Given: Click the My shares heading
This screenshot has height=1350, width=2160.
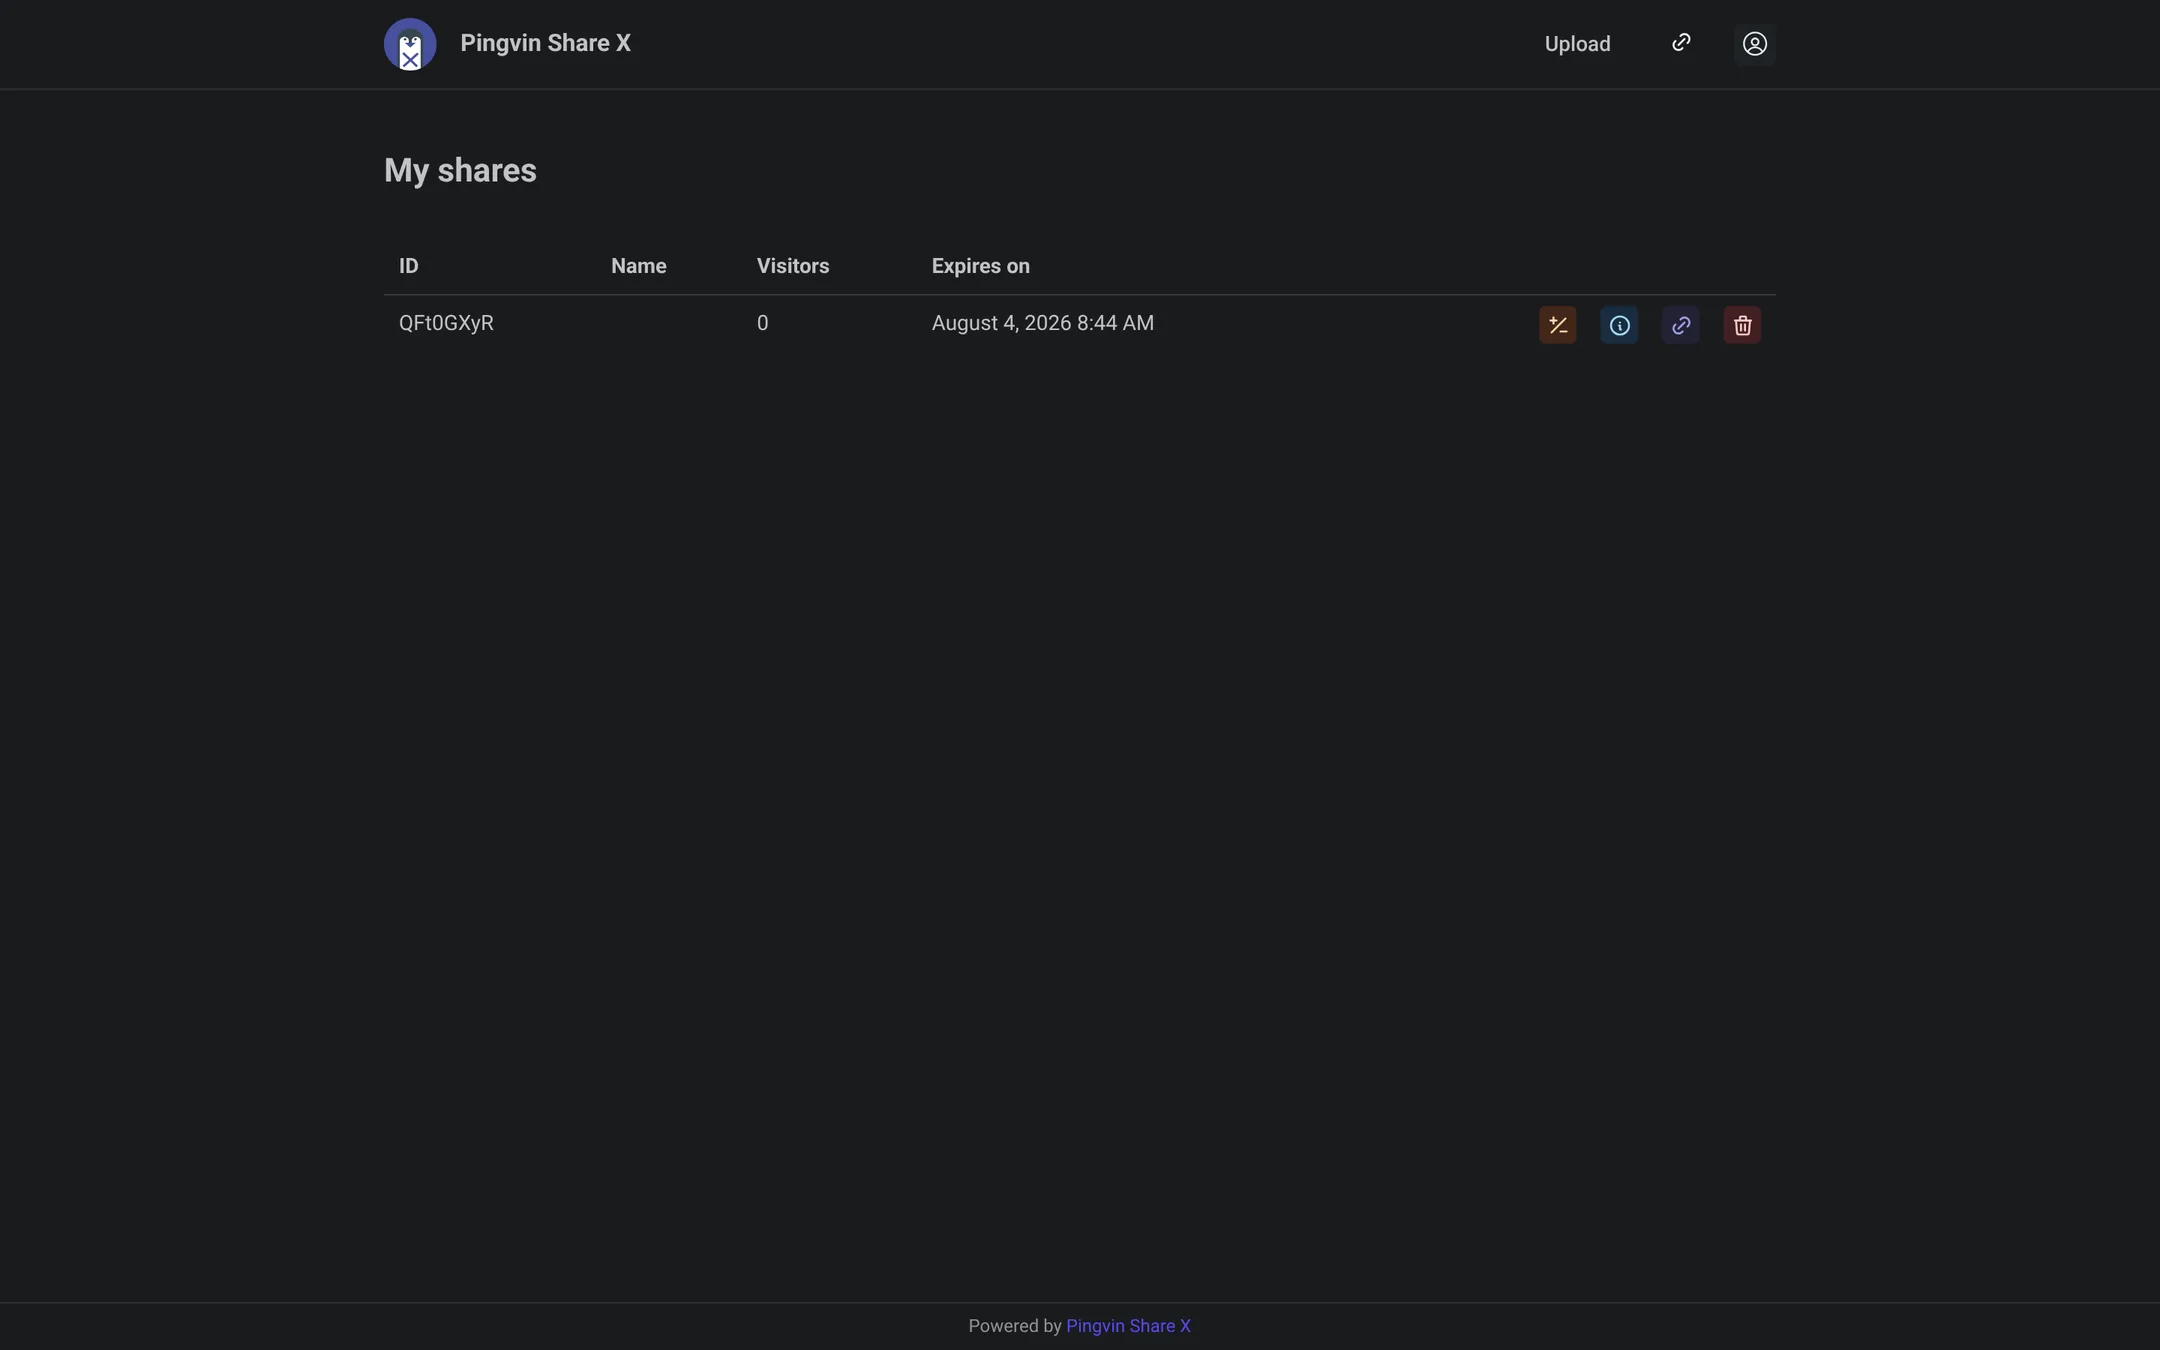Looking at the screenshot, I should coord(460,171).
